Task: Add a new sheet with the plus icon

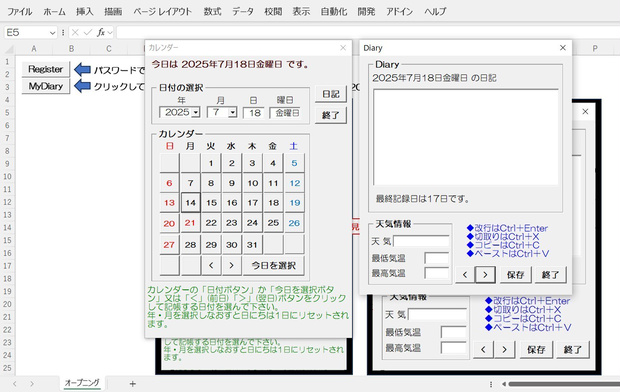Action: 132,383
